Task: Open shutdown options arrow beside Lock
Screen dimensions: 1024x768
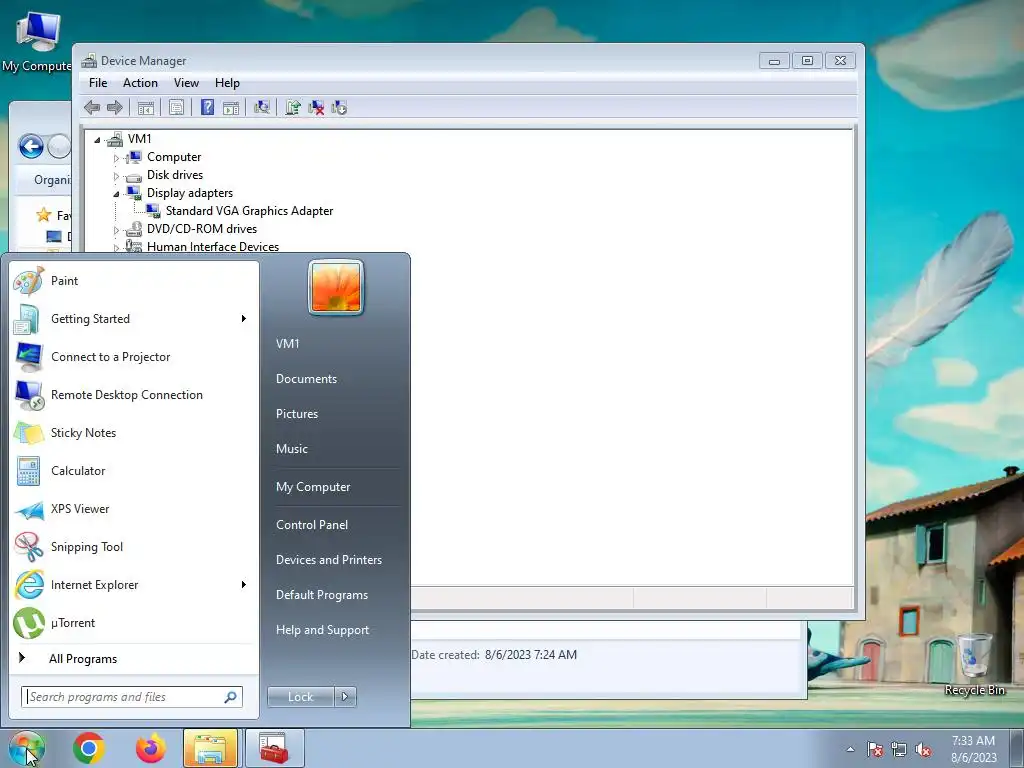Action: 345,697
